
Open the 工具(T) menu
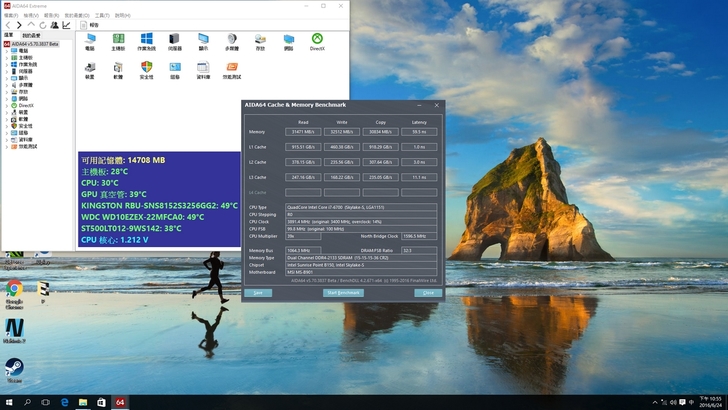pos(104,16)
